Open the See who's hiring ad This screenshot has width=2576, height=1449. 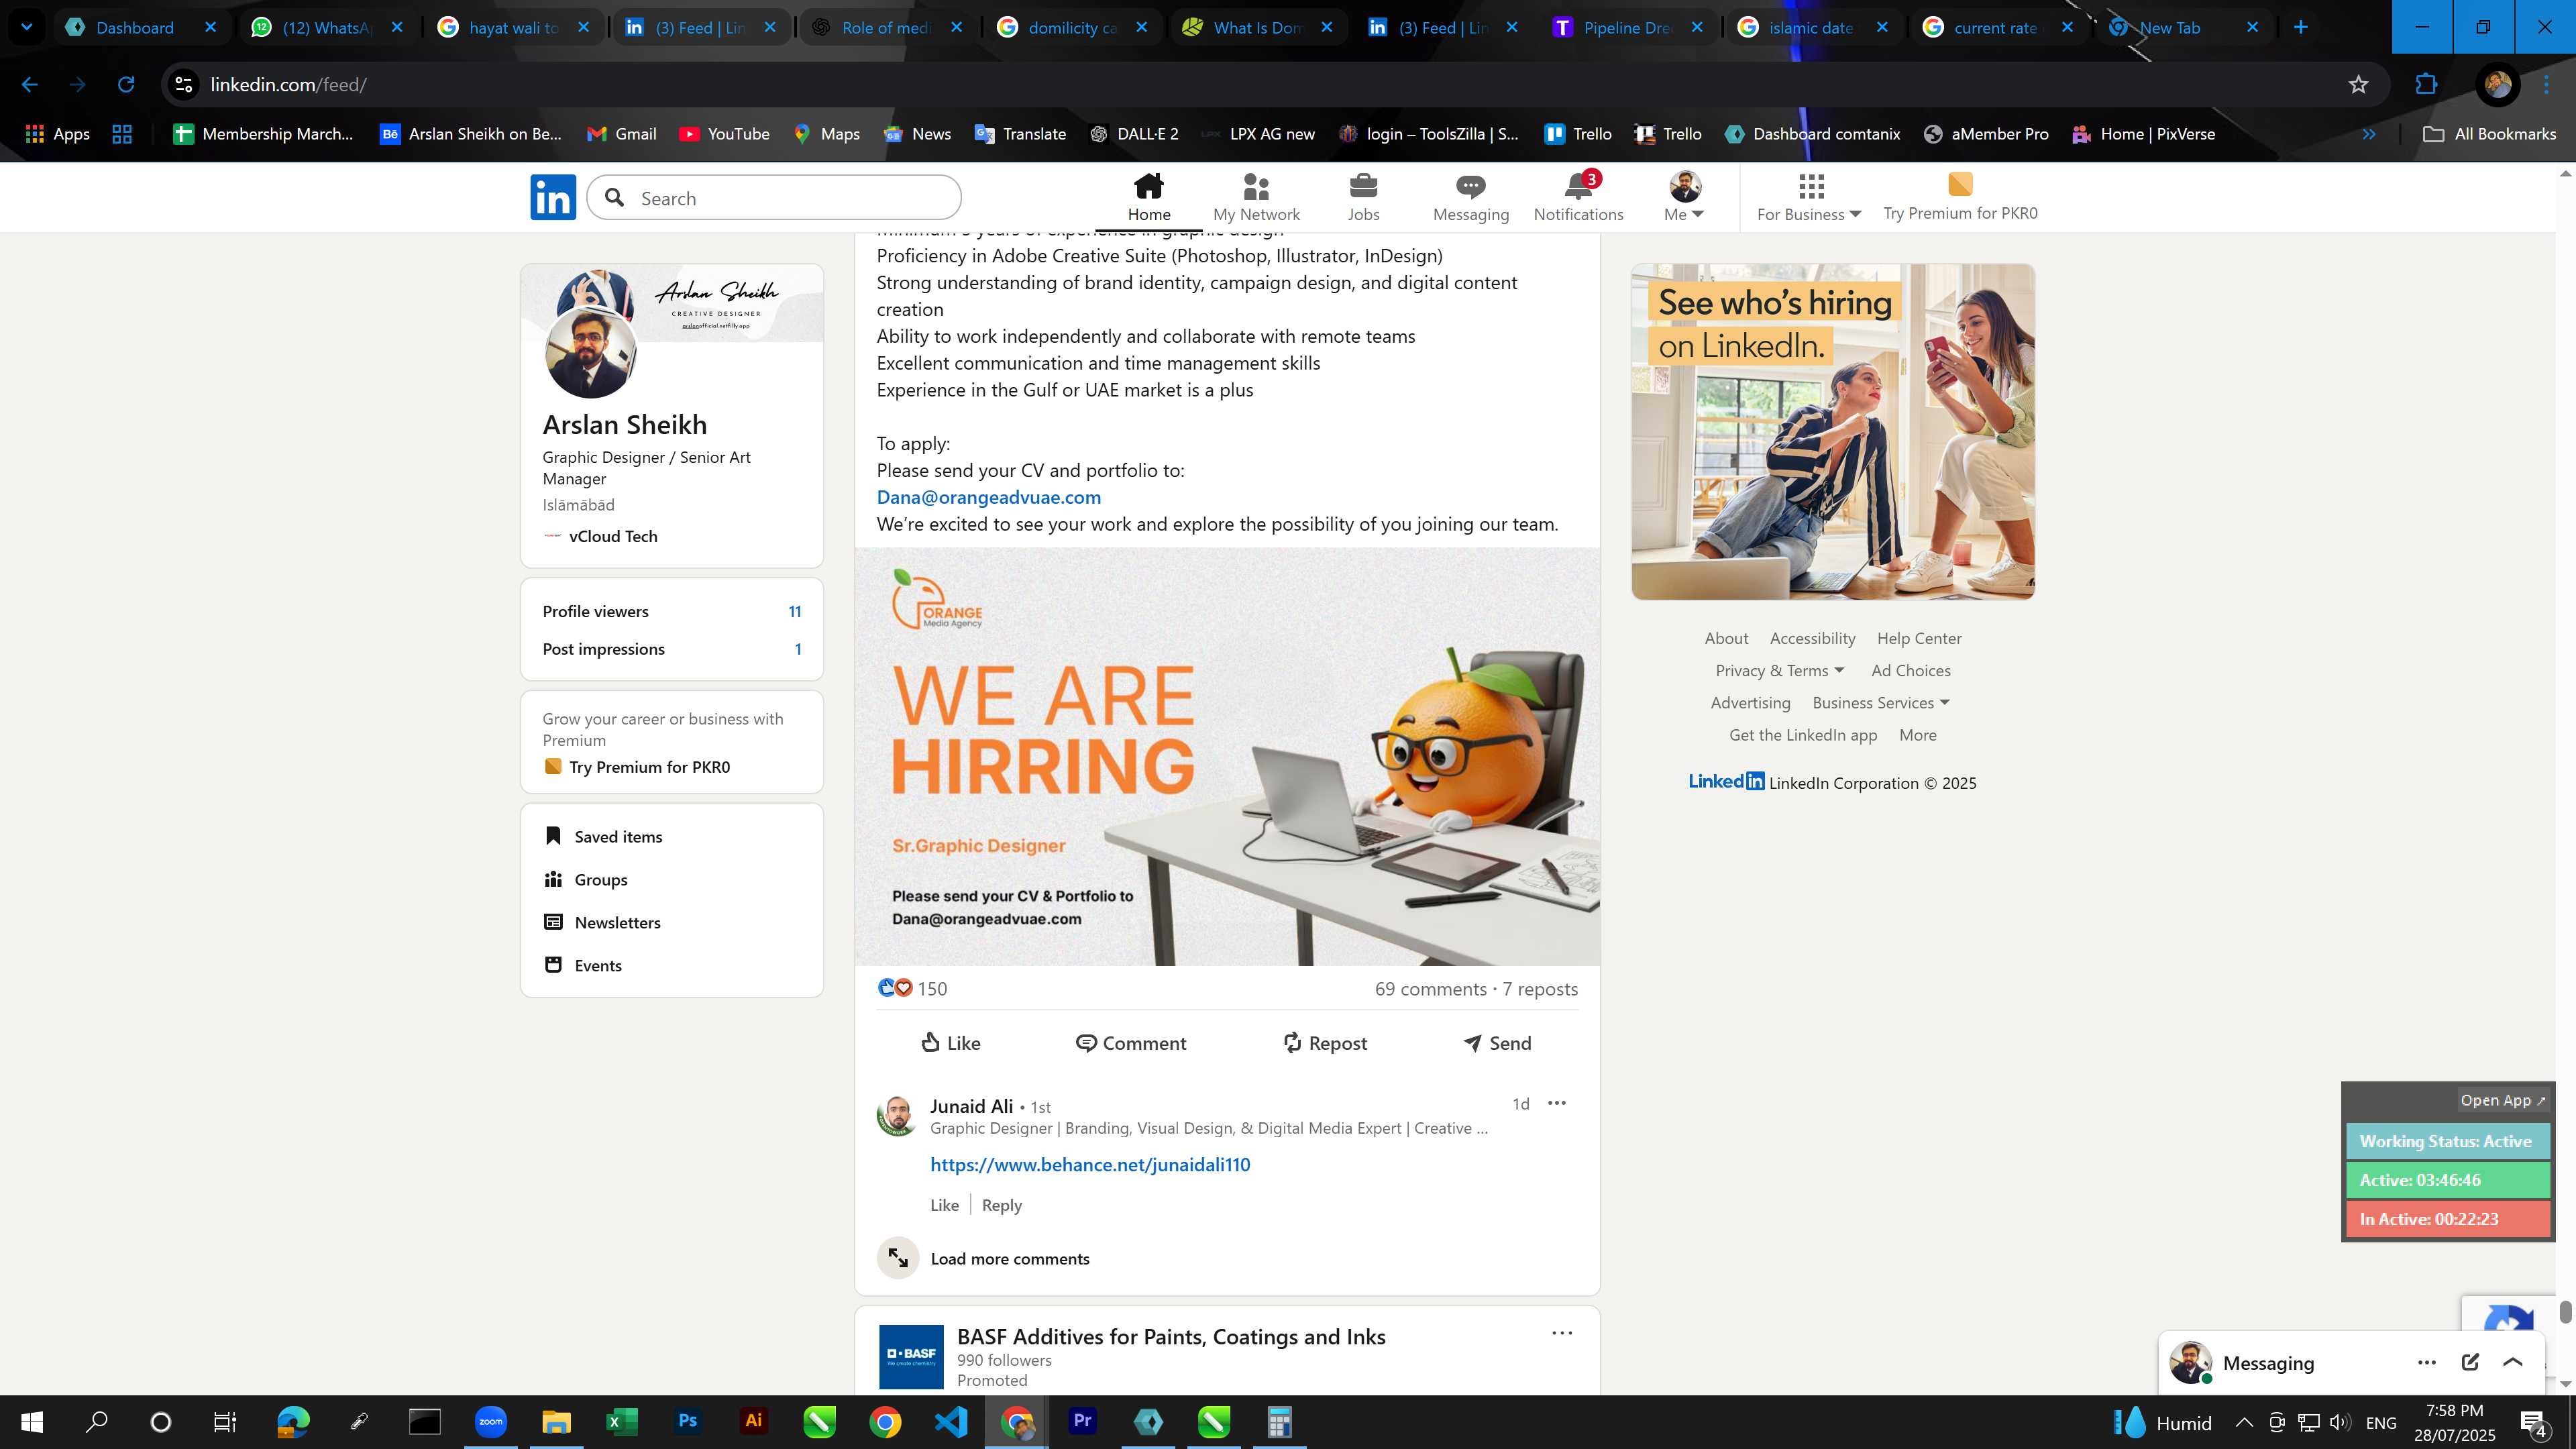click(1832, 432)
